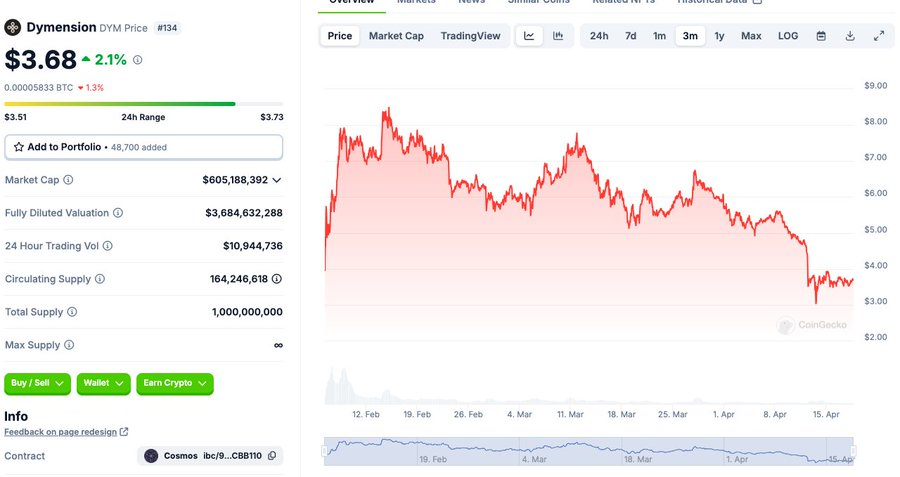Open the Buy / Sell dropdown
The height and width of the screenshot is (477, 900).
(x=37, y=383)
